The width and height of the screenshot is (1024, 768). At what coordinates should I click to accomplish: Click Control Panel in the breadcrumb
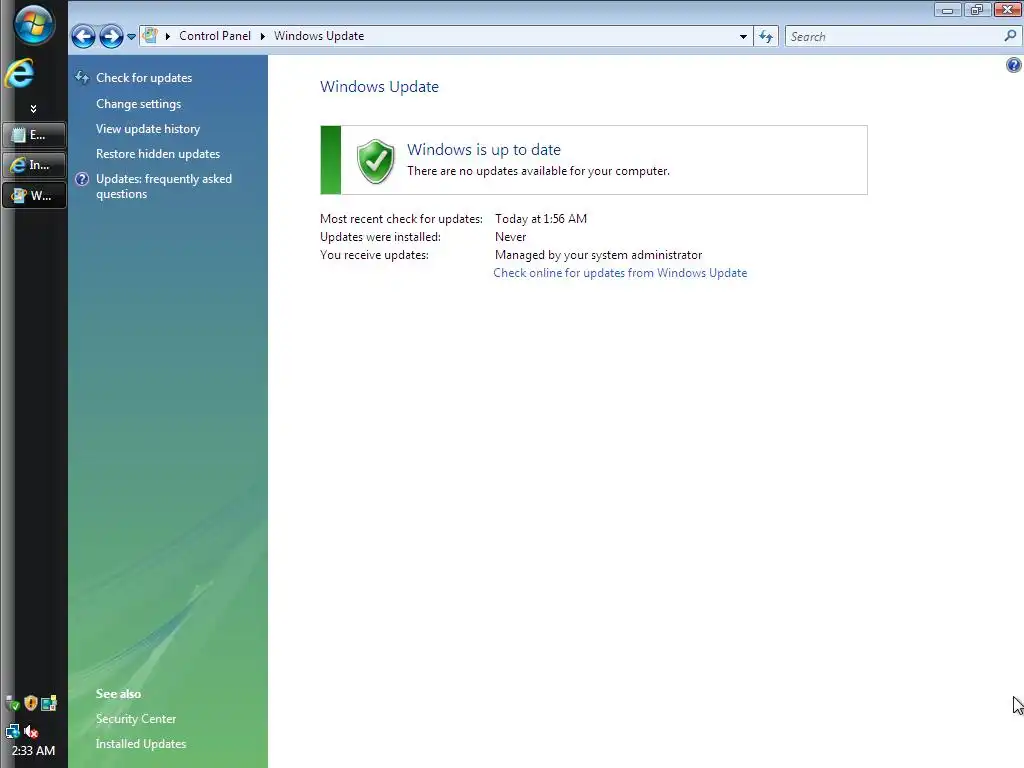point(215,36)
